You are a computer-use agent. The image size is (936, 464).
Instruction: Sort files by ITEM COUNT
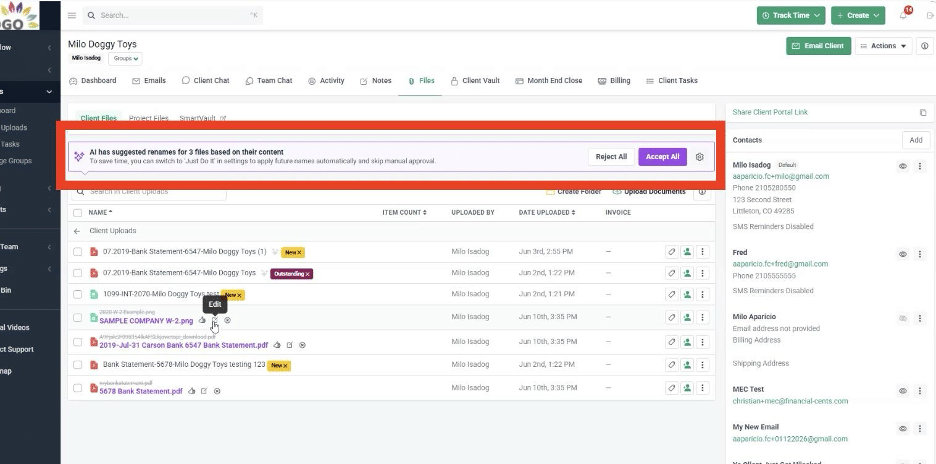point(404,213)
